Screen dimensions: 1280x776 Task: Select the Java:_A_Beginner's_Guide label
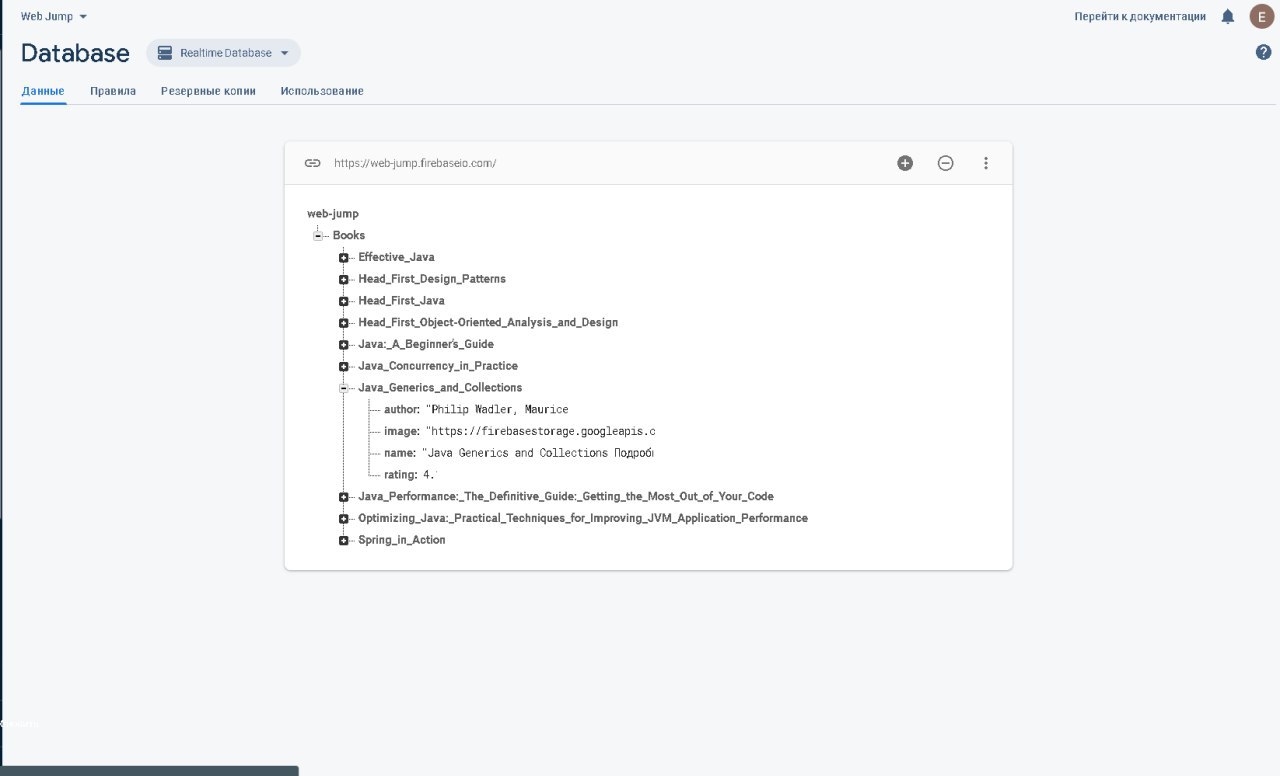point(426,344)
